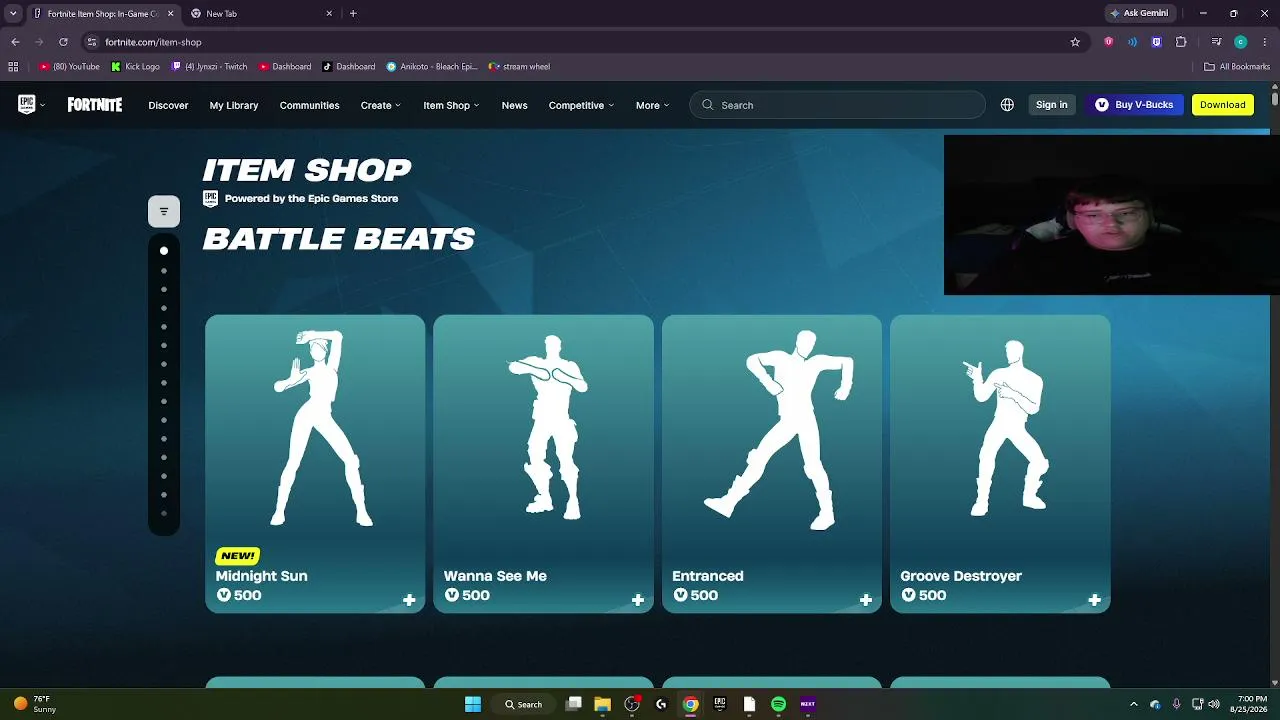This screenshot has width=1280, height=720.
Task: Open the Chrome profile avatar
Action: click(x=1240, y=42)
